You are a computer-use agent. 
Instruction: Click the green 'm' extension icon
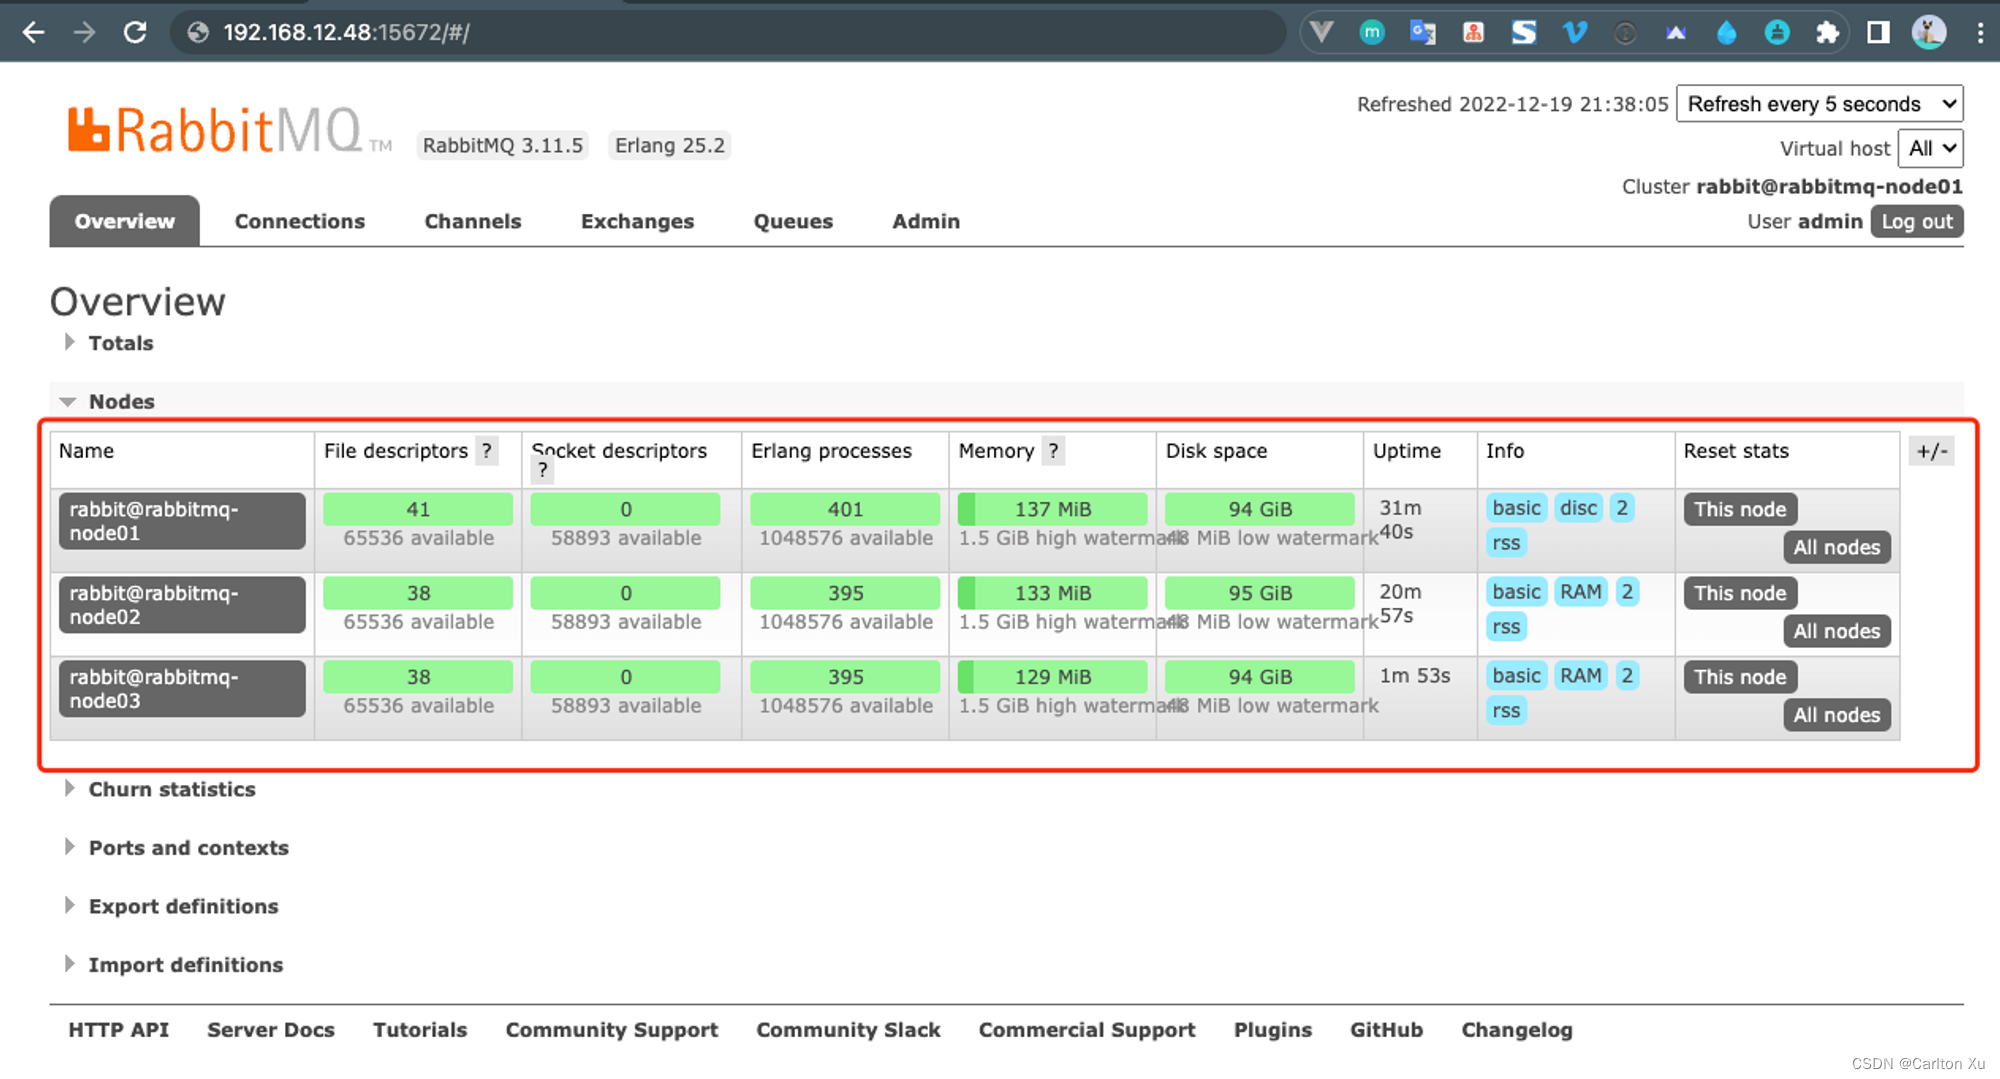coord(1372,32)
